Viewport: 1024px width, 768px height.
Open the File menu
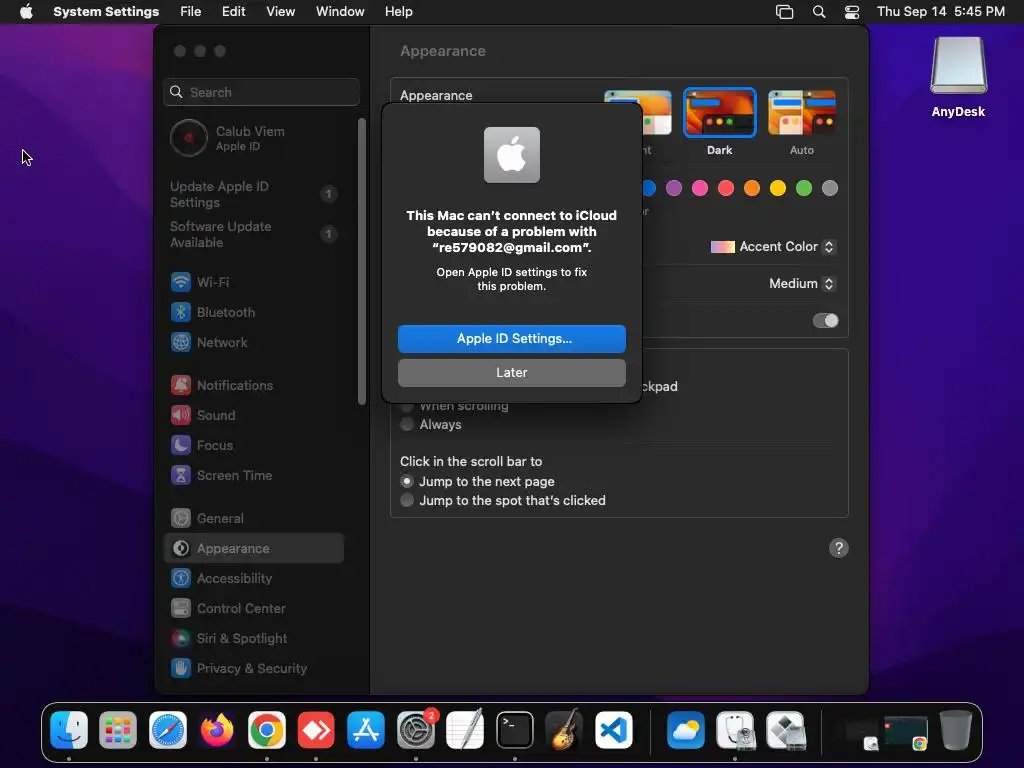point(191,12)
